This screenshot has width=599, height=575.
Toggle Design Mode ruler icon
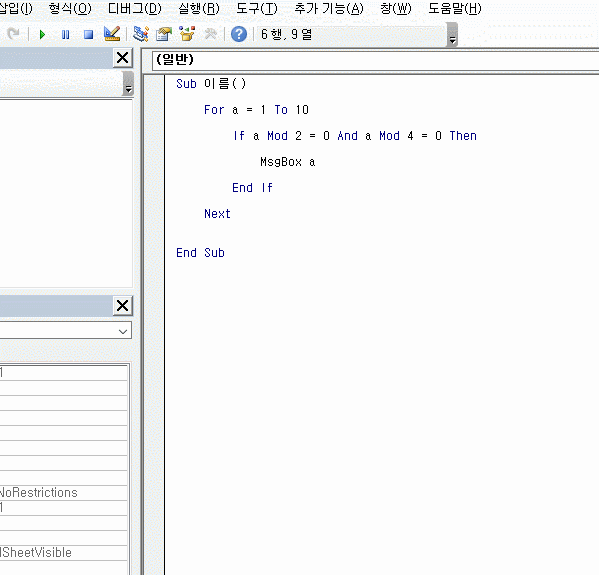112,34
